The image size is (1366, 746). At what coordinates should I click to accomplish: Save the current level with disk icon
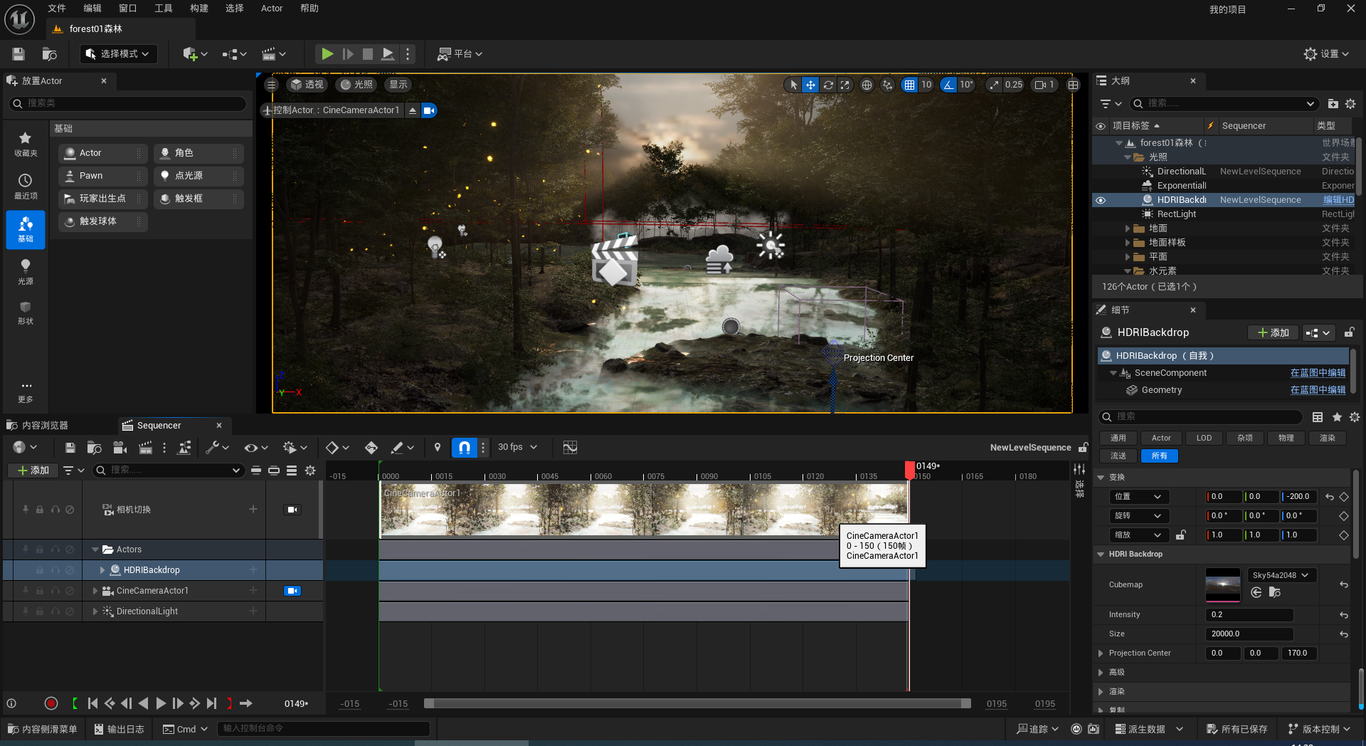pyautogui.click(x=18, y=54)
